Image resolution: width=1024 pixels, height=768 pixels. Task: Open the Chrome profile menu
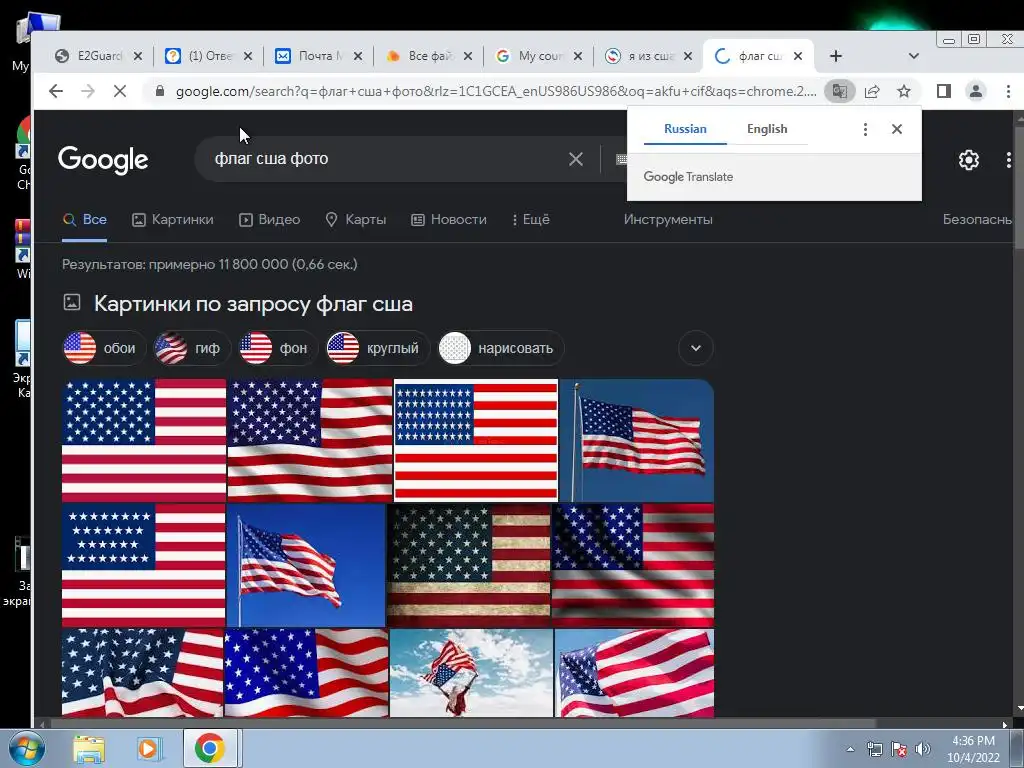point(976,91)
